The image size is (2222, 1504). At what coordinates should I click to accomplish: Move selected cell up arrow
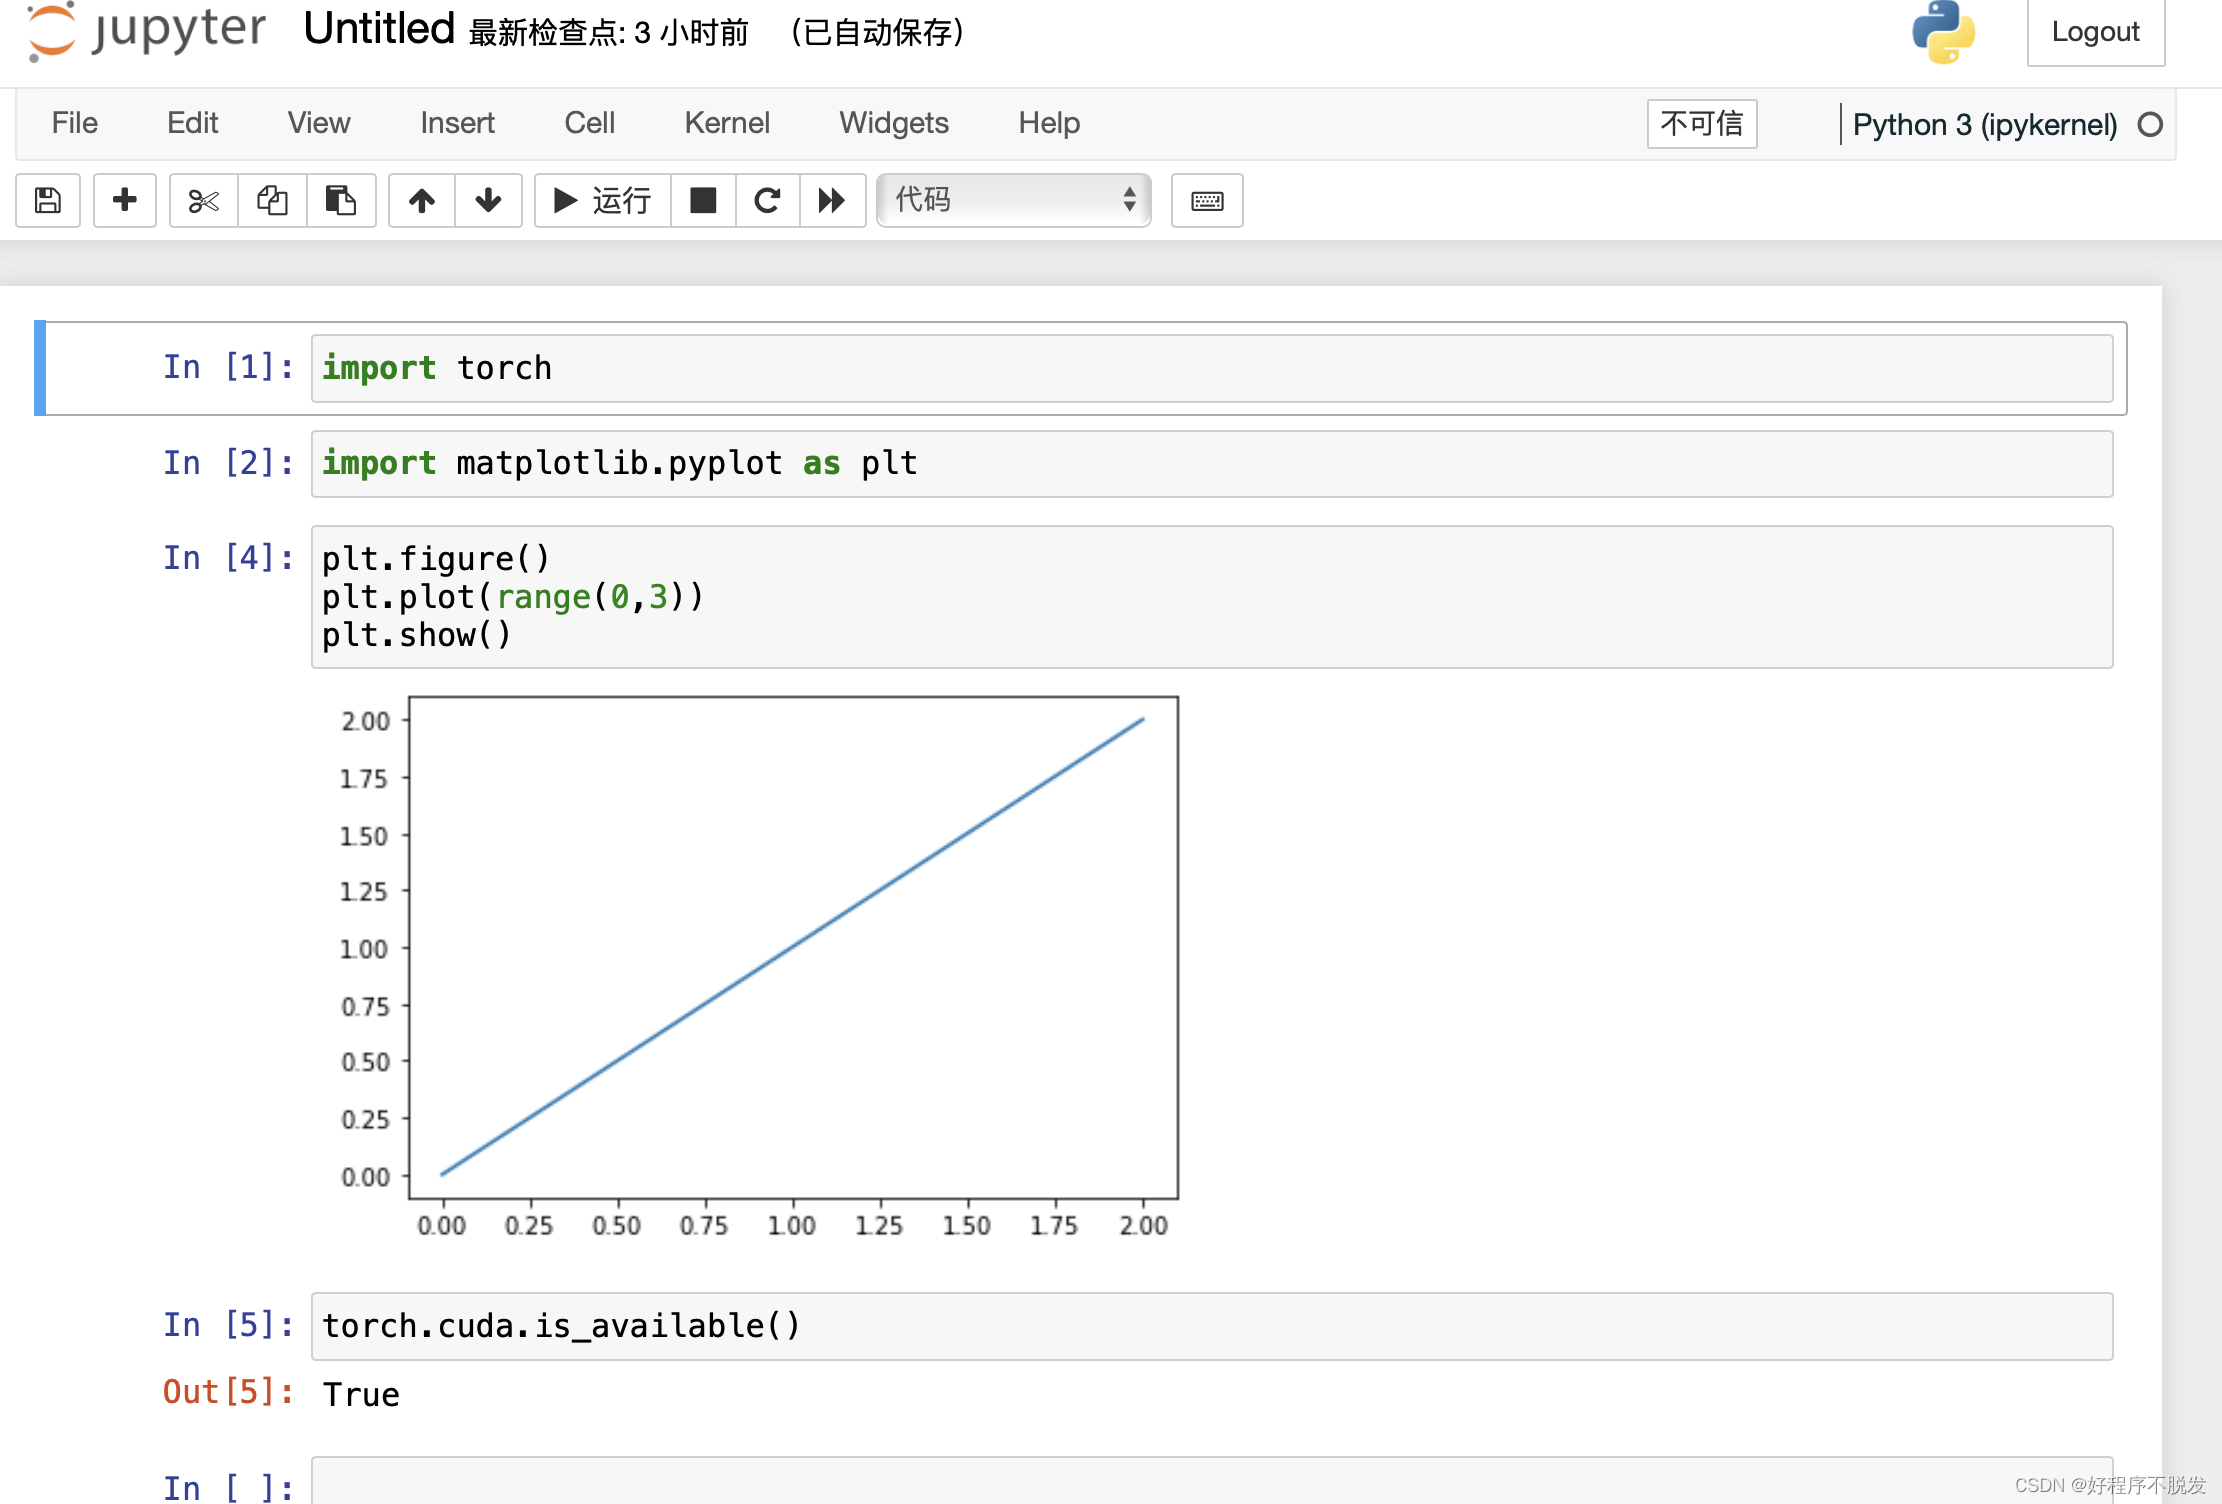tap(422, 201)
